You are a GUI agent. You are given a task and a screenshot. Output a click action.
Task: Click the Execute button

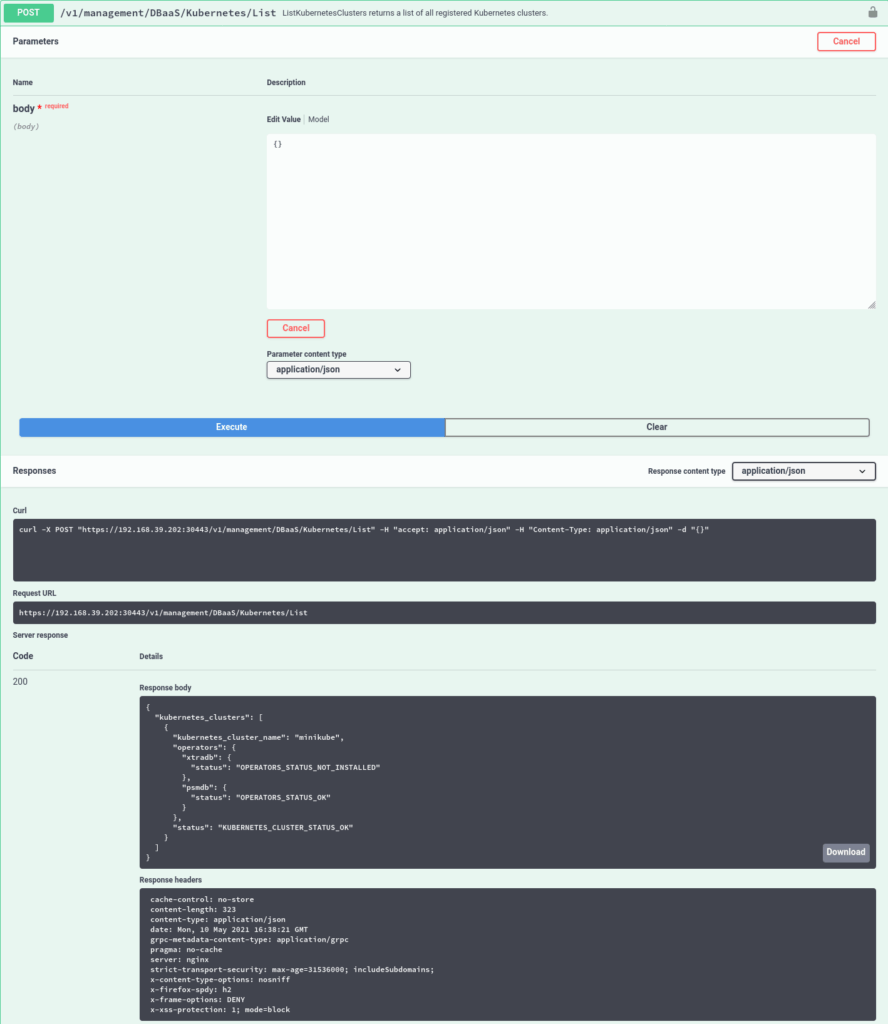[231, 427]
